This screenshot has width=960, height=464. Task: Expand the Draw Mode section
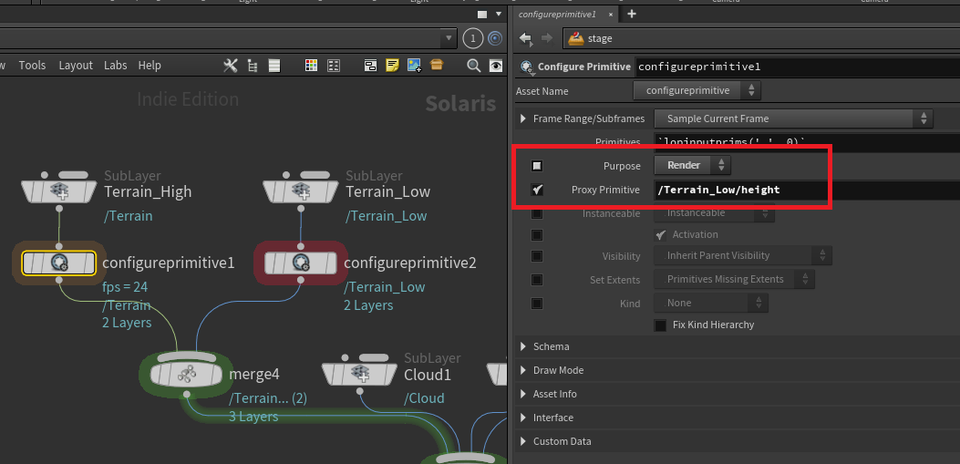(558, 370)
